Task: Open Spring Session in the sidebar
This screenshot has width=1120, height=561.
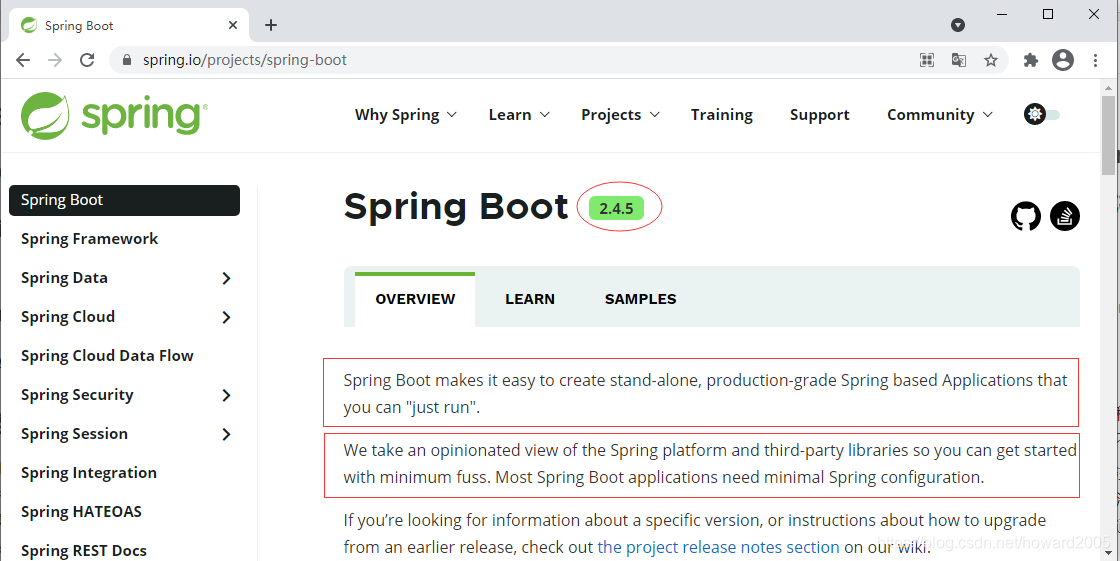Action: (74, 434)
